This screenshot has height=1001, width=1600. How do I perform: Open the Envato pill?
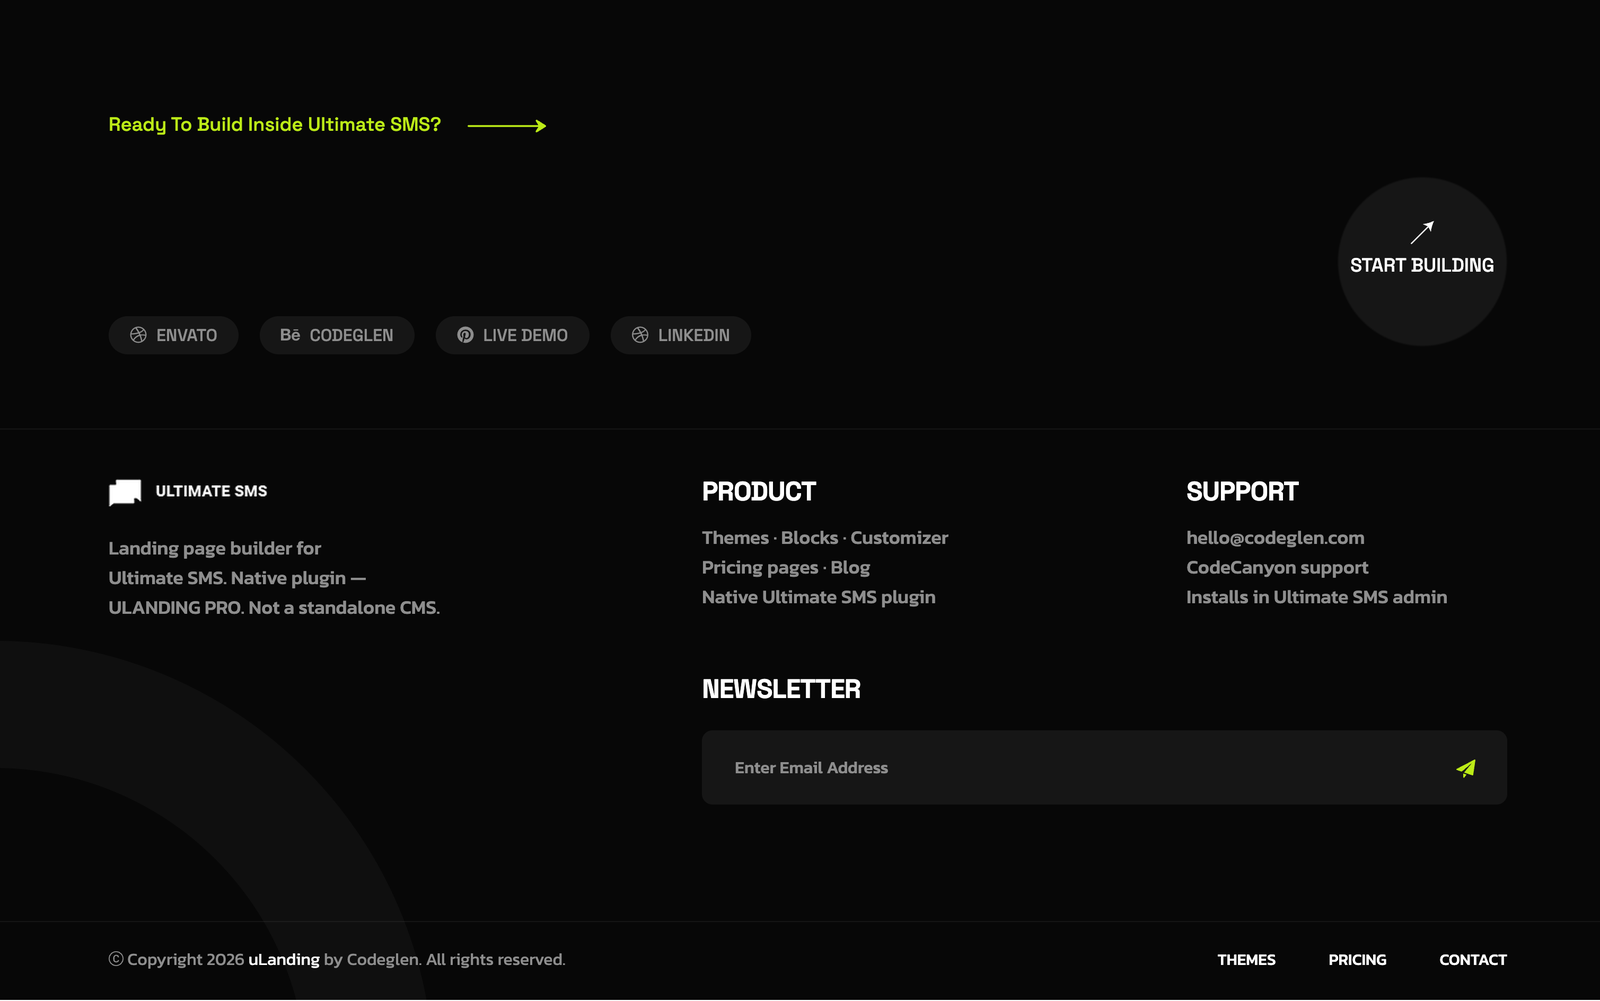click(173, 335)
